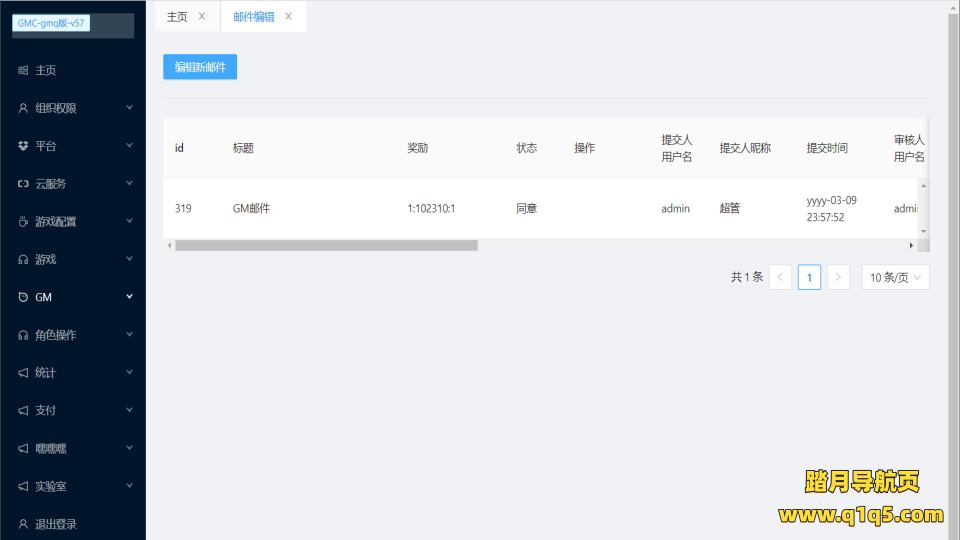This screenshot has height=540, width=960.
Task: Click the table's horizontal scrollbar thumb
Action: pos(326,245)
